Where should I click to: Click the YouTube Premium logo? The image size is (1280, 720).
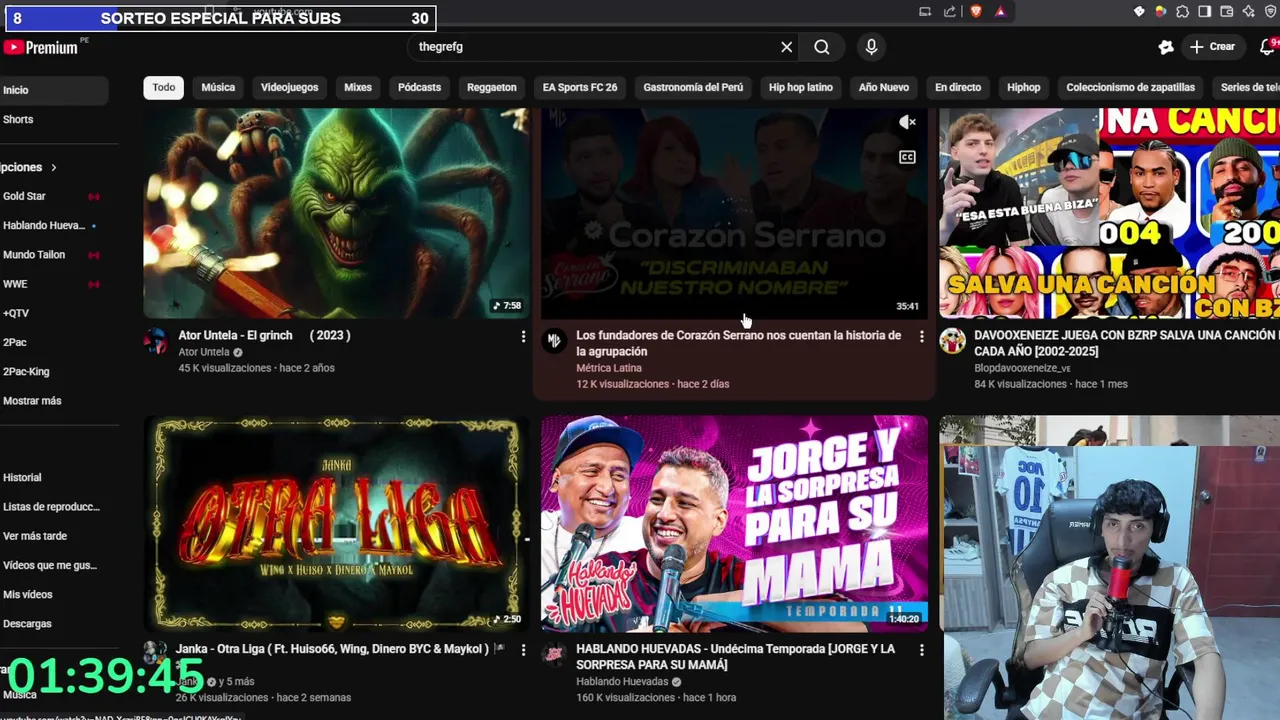tap(42, 47)
